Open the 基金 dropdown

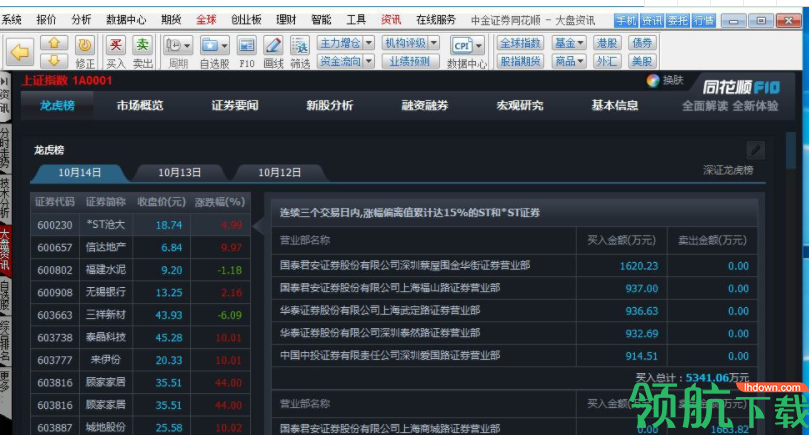tap(569, 43)
